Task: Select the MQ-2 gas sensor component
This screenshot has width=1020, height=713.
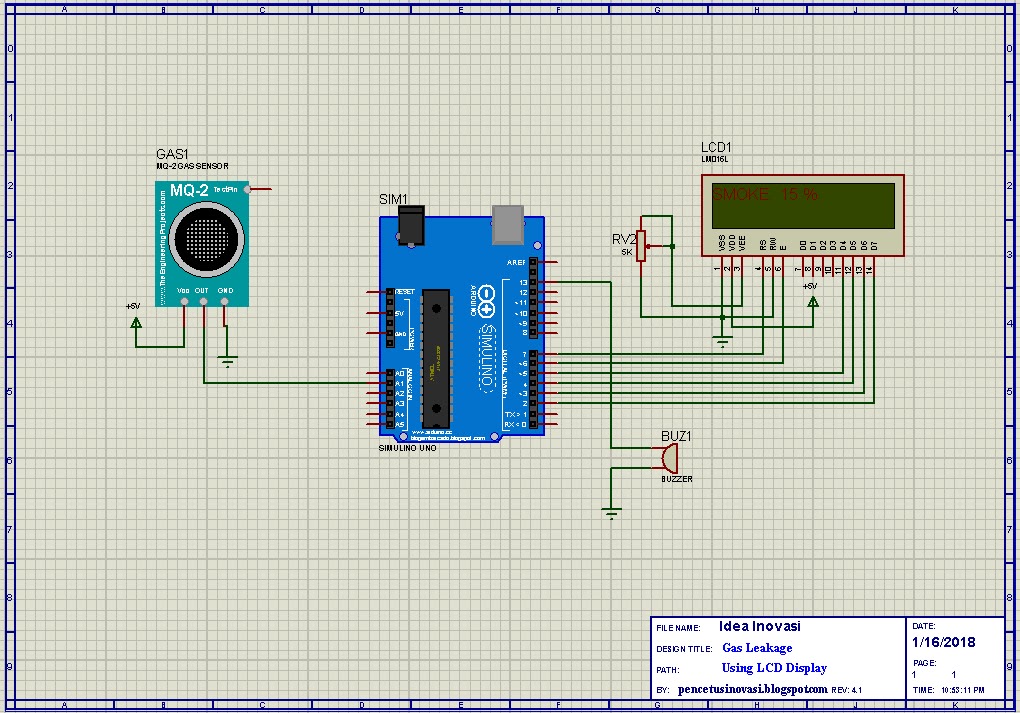Action: pyautogui.click(x=200, y=240)
